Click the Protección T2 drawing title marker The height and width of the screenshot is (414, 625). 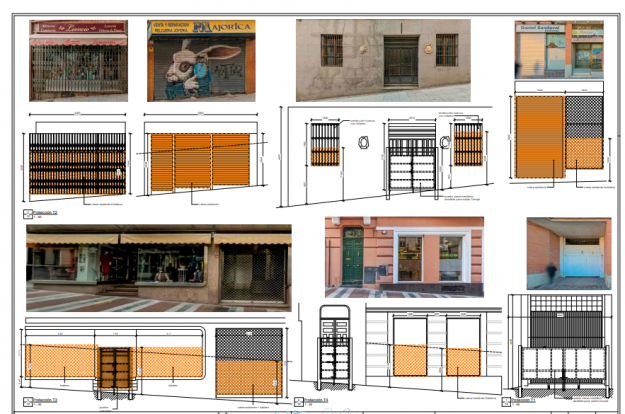(25, 213)
